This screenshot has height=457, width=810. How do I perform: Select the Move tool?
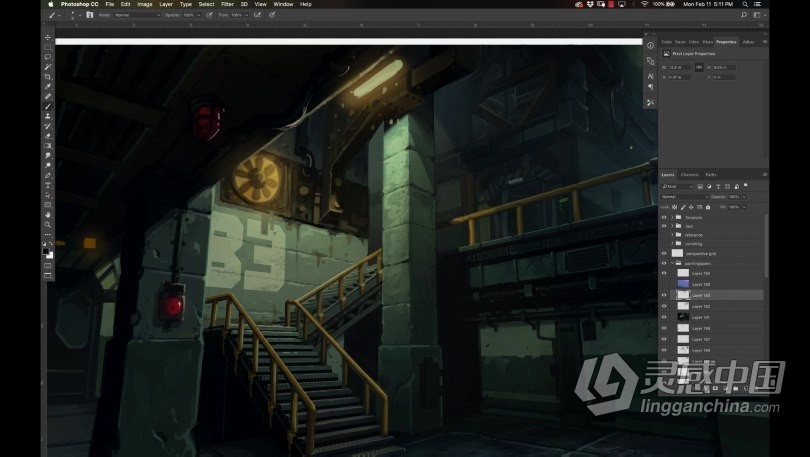[x=48, y=37]
